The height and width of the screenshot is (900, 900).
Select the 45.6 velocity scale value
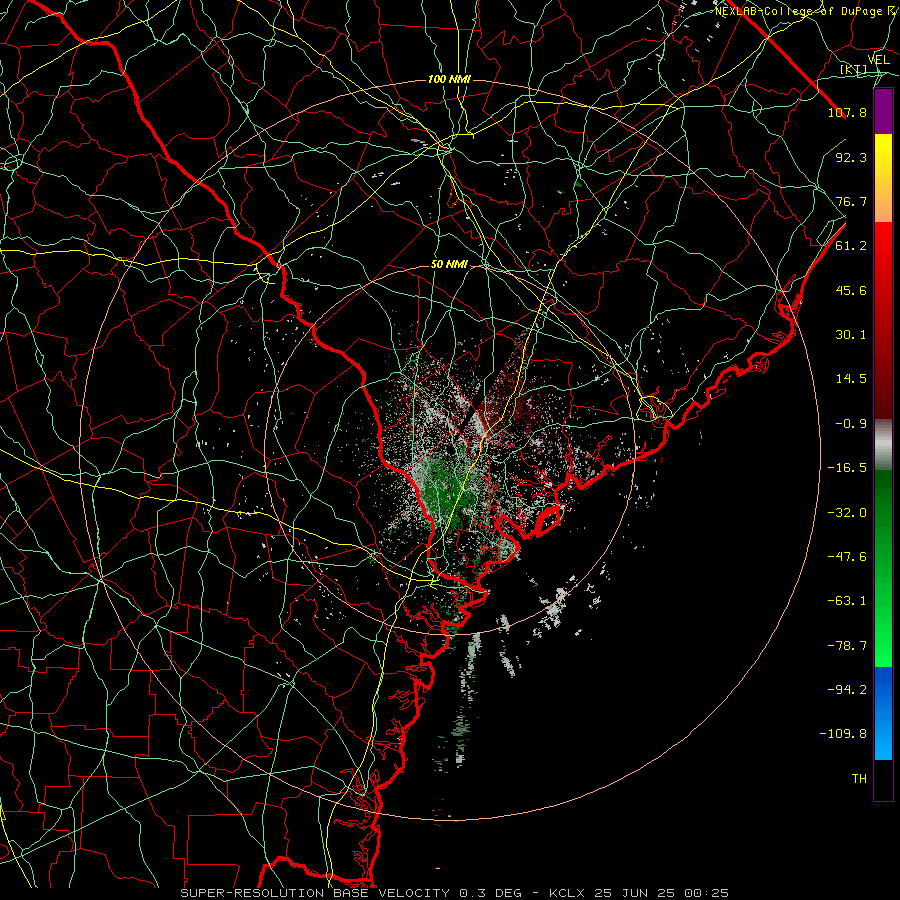[851, 290]
